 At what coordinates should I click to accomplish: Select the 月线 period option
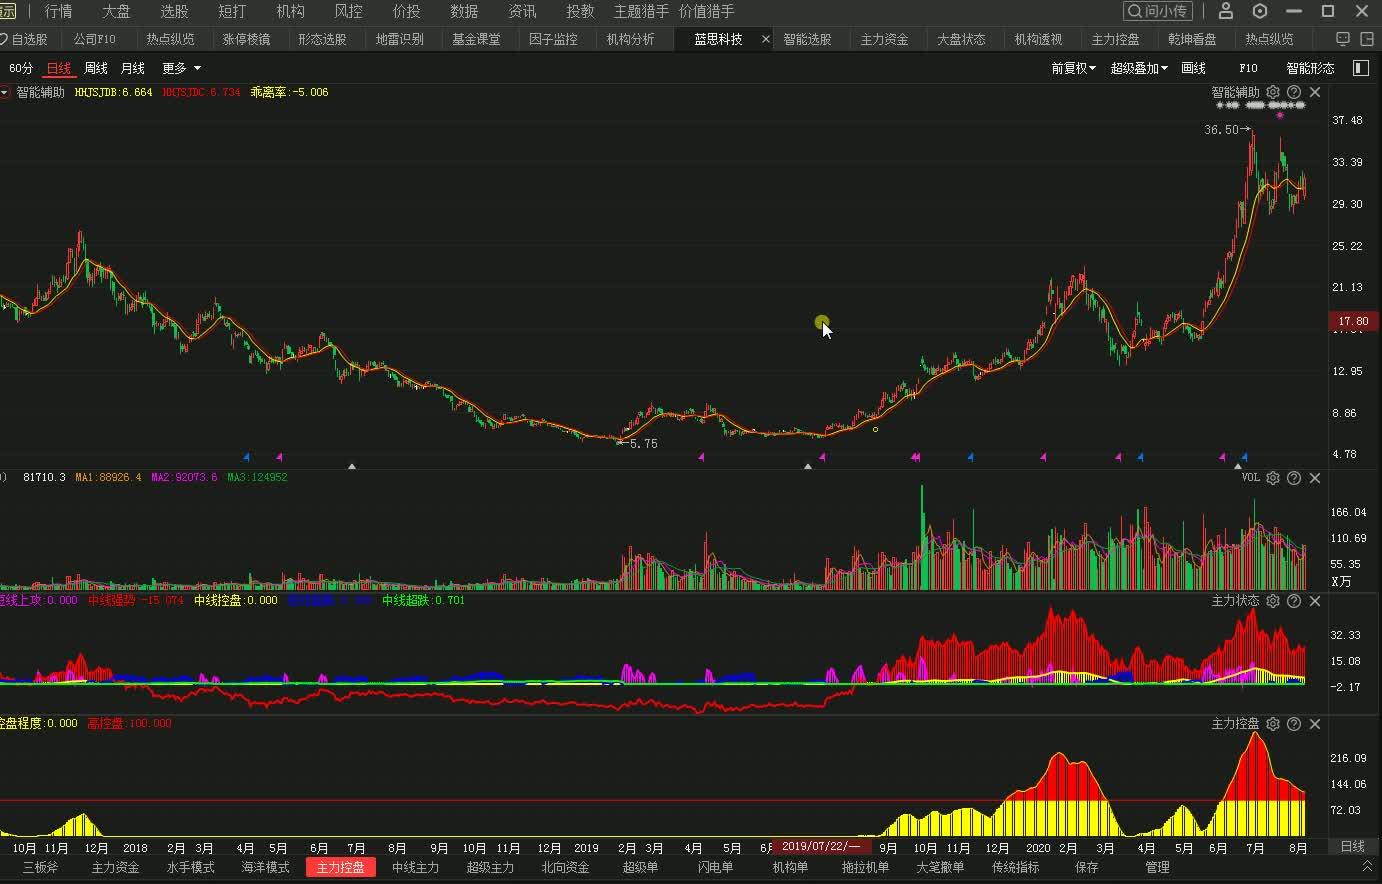132,68
